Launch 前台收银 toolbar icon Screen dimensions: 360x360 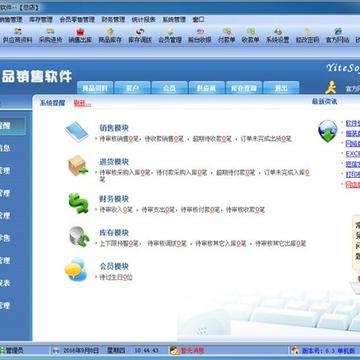pyautogui.click(x=200, y=36)
